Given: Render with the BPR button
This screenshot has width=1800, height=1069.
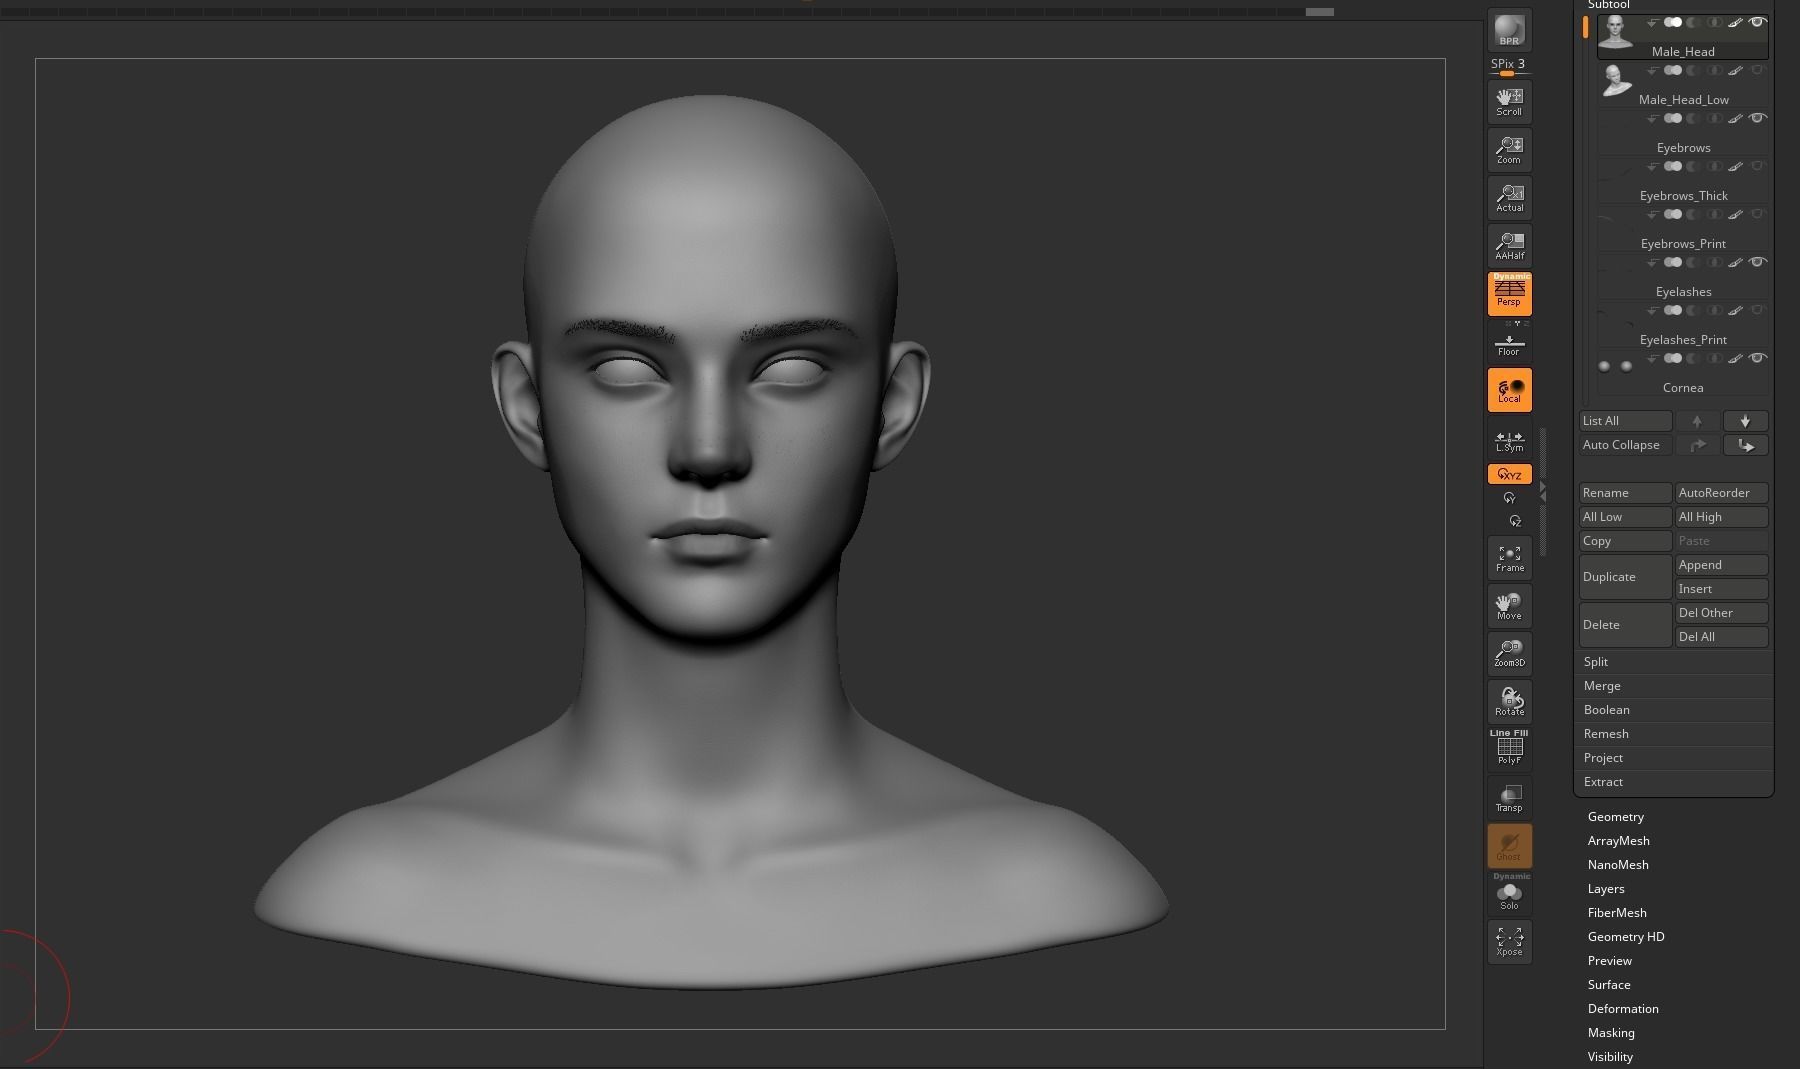Looking at the screenshot, I should point(1509,30).
